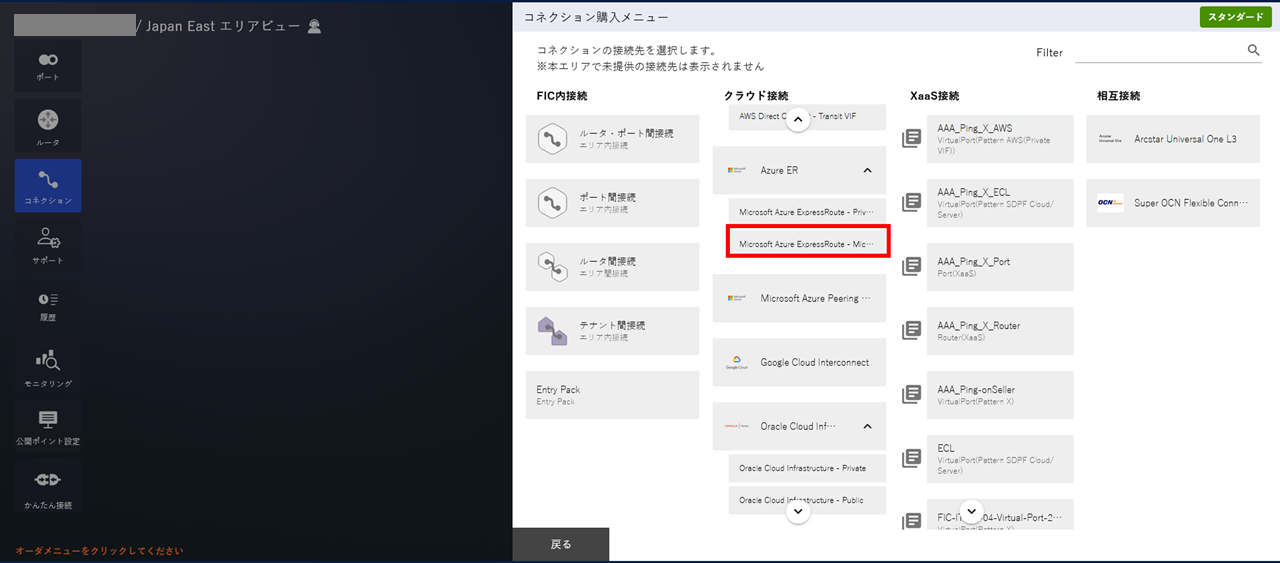Click the 戻る back button
This screenshot has width=1280, height=563.
(x=561, y=545)
